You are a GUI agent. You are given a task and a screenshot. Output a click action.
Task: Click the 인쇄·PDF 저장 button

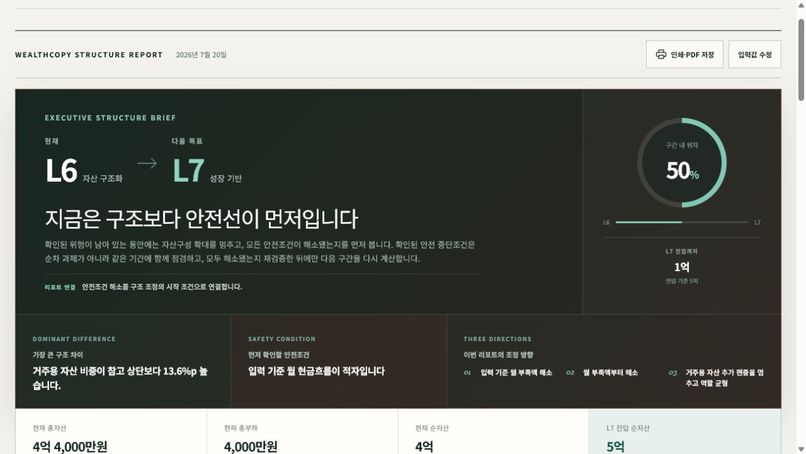point(684,54)
